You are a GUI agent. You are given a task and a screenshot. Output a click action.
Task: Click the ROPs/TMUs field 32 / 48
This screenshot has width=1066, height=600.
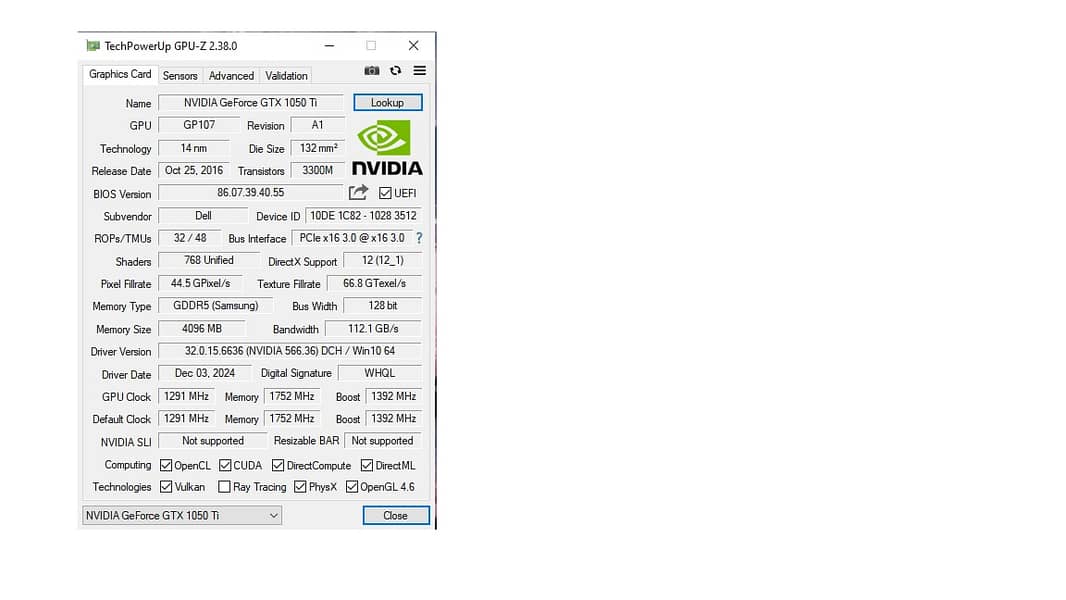[x=190, y=239]
